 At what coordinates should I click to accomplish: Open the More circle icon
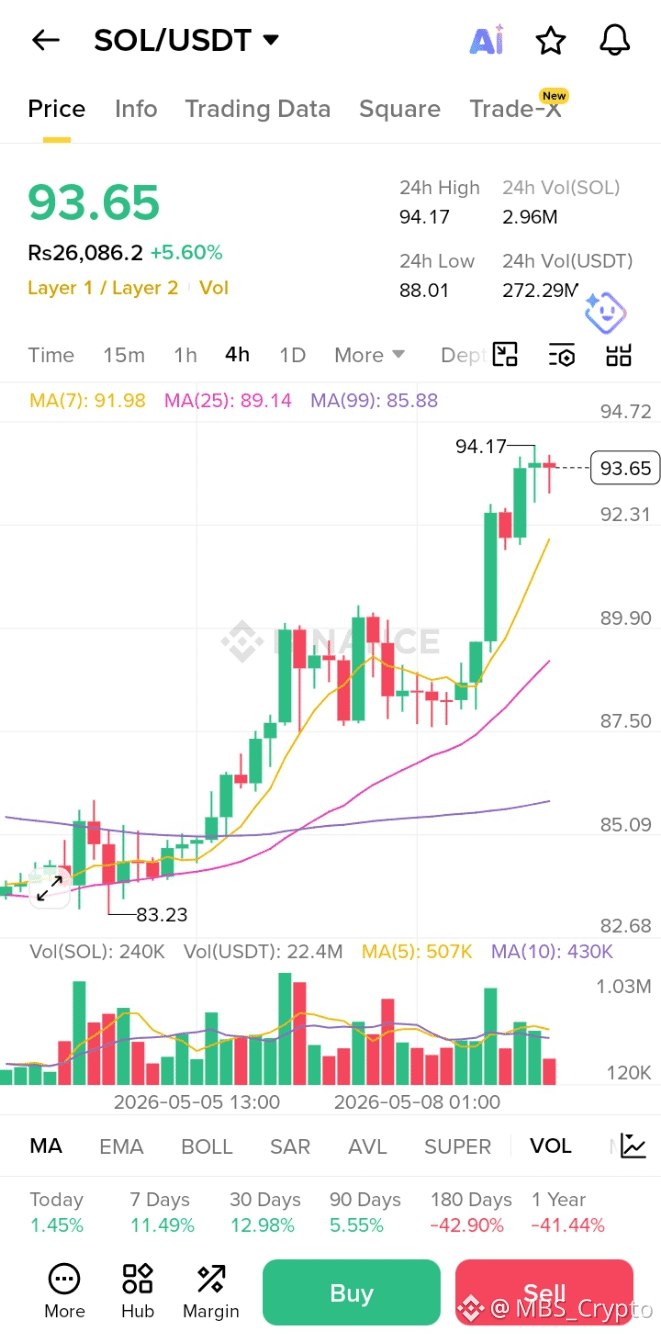point(64,1291)
